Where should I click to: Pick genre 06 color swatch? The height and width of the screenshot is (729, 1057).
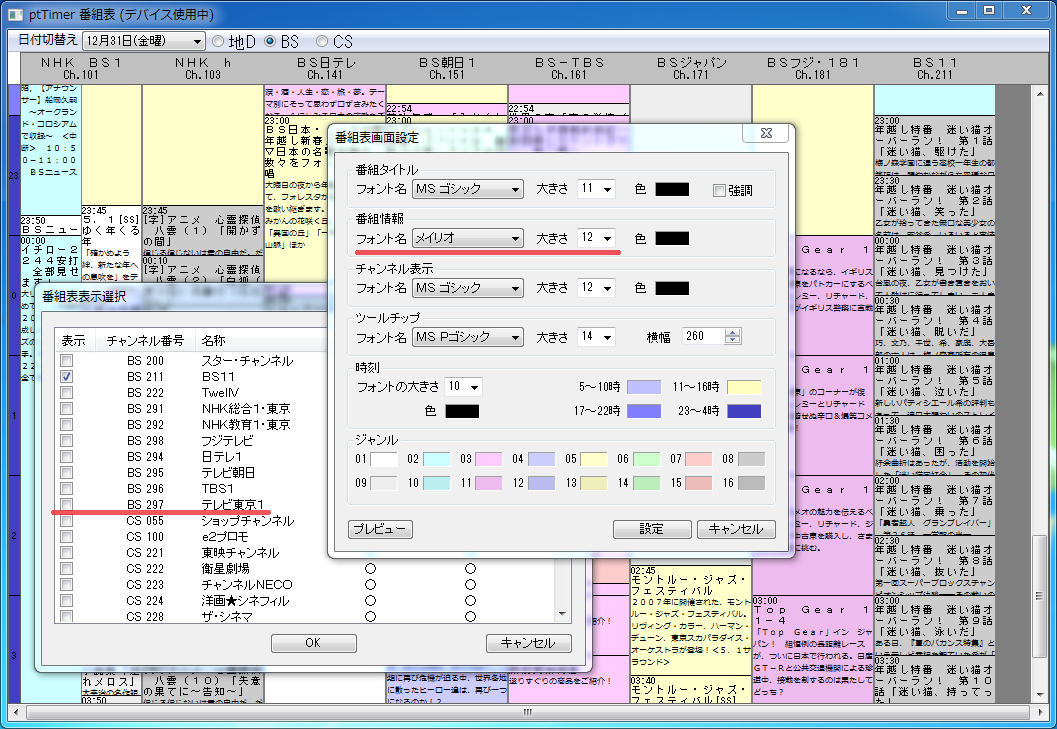coord(646,460)
